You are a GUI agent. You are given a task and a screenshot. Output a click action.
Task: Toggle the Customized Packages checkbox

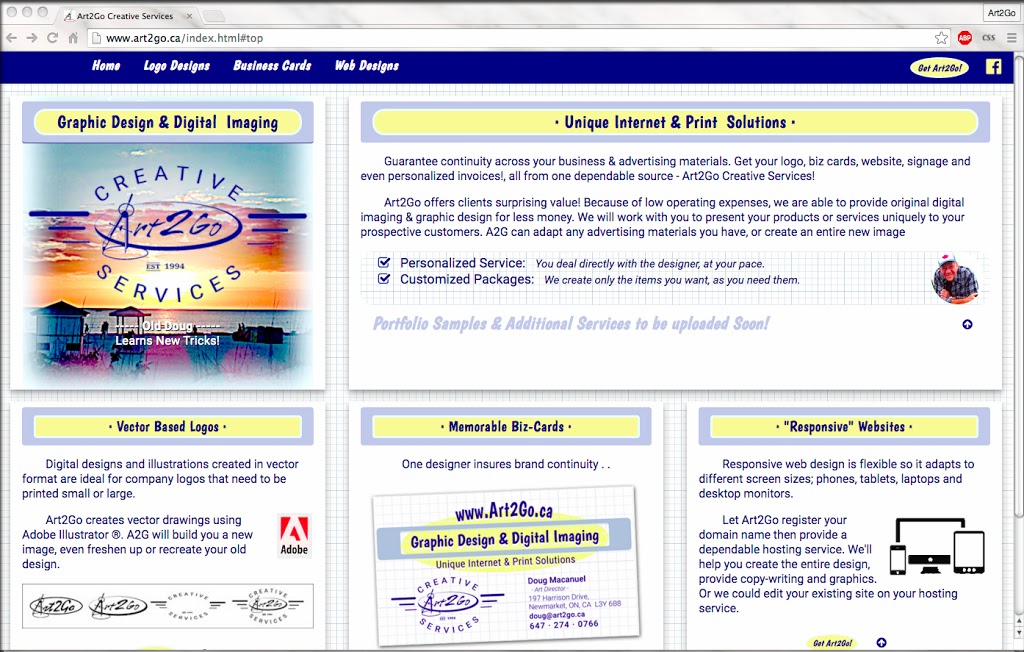click(x=384, y=279)
